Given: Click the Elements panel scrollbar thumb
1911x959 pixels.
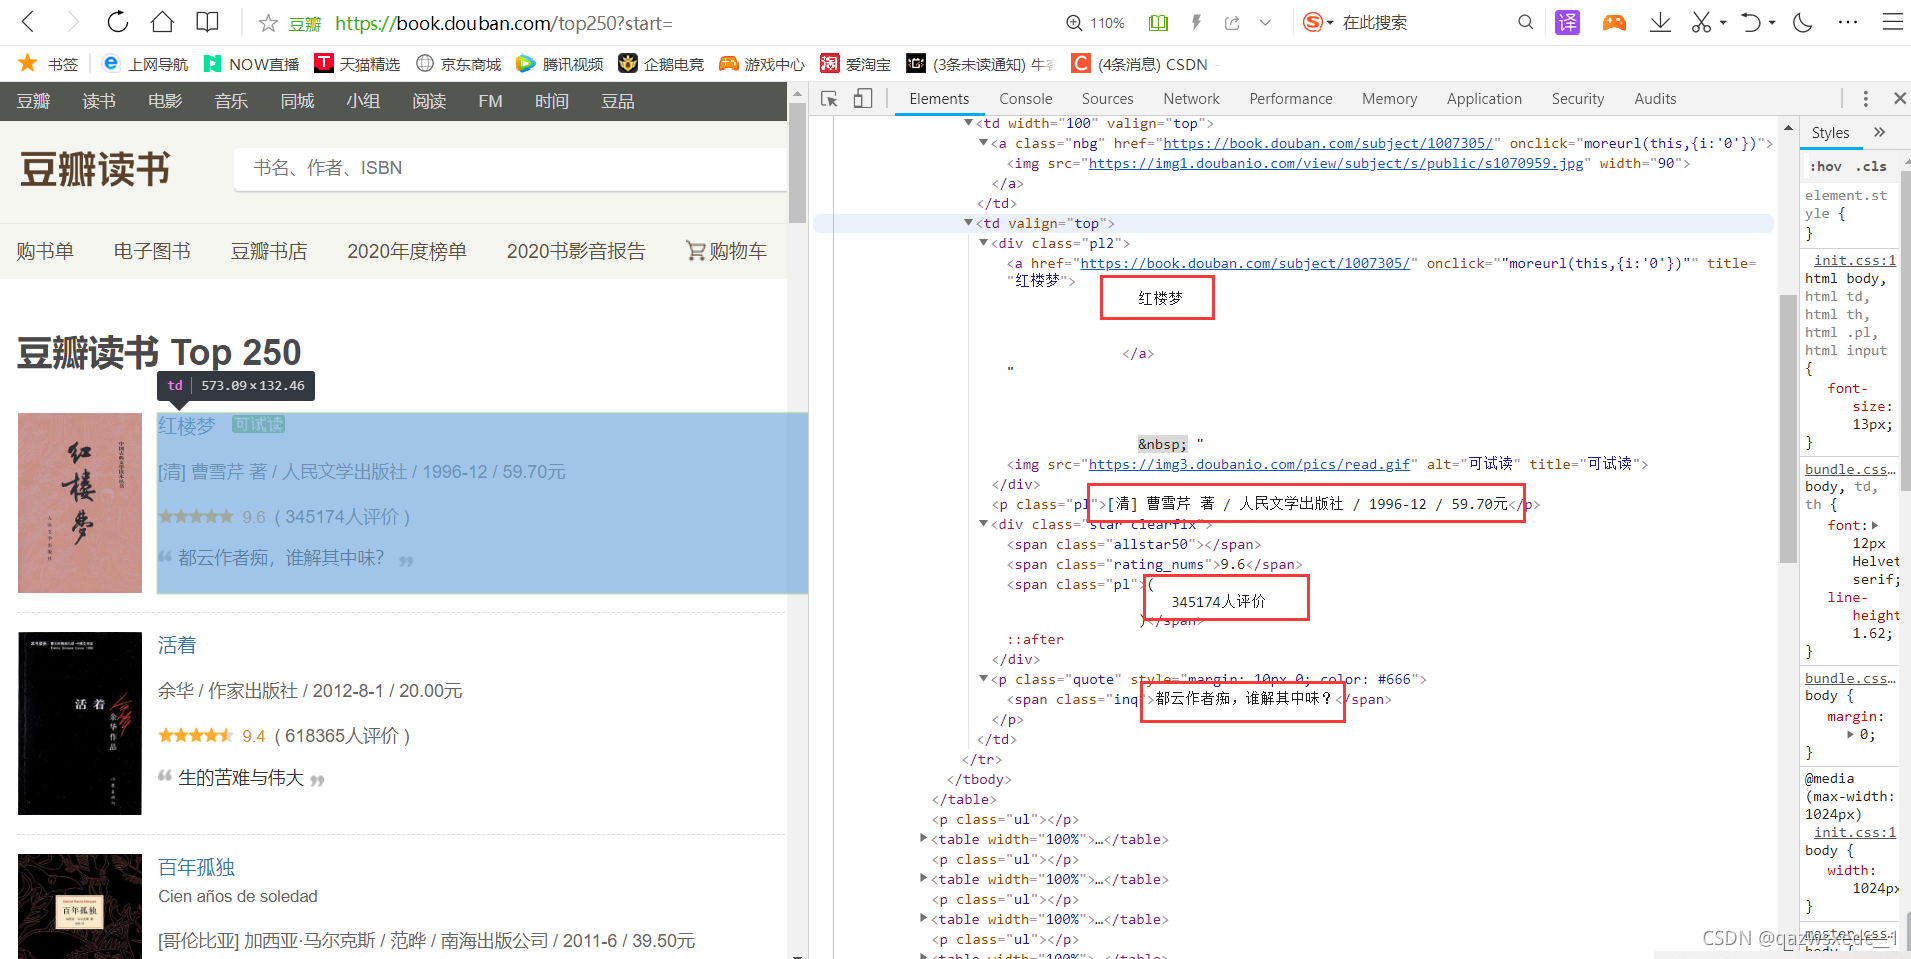Looking at the screenshot, I should click(x=1788, y=428).
